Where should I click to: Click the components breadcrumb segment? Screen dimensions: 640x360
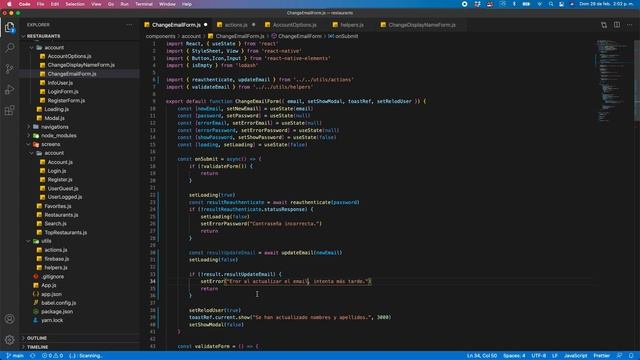click(x=160, y=36)
